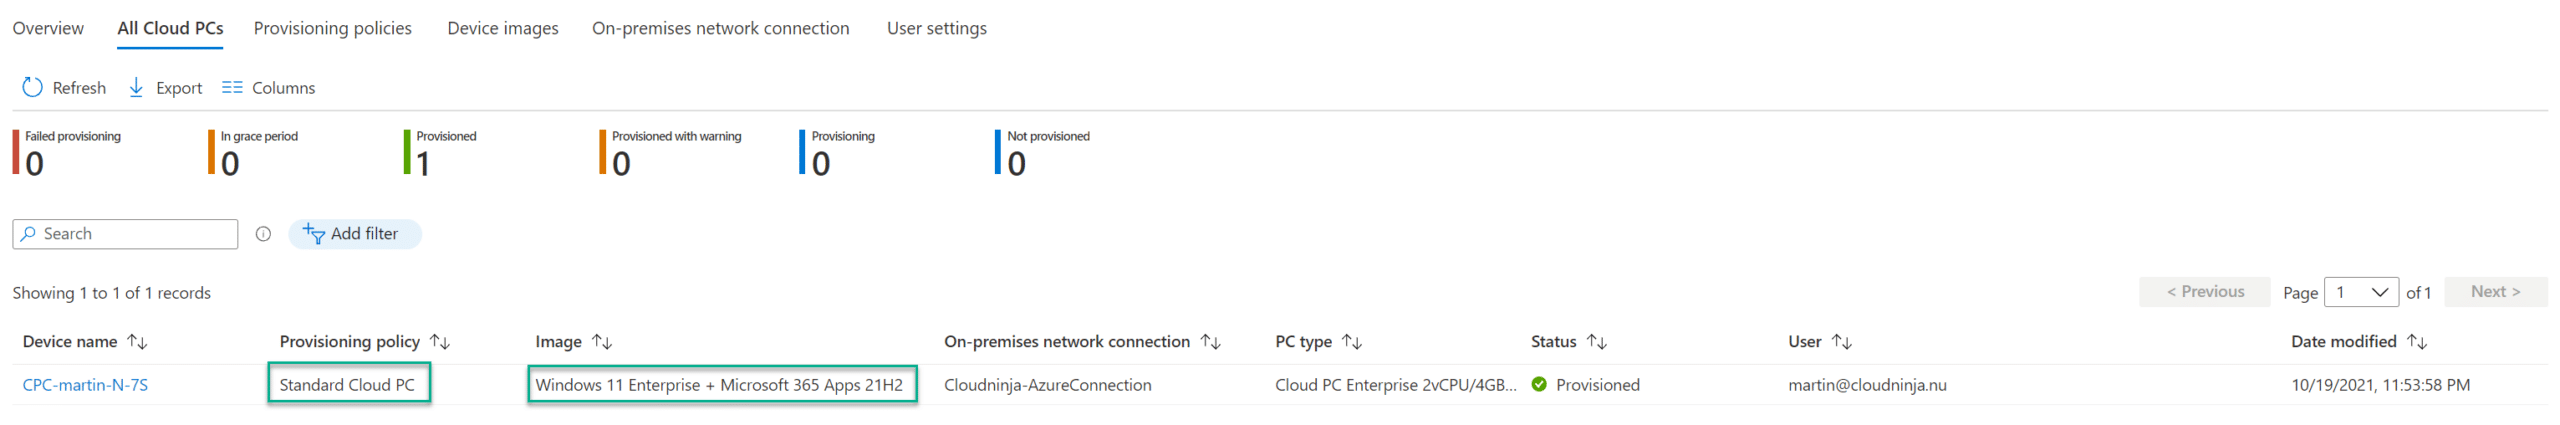Click the Previous page button
This screenshot has width=2560, height=425.
pos(2204,292)
